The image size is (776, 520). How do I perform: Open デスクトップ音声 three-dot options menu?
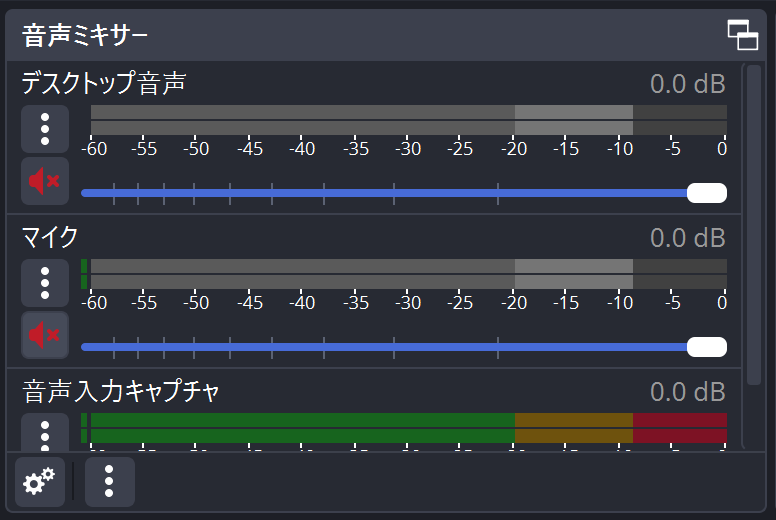tap(45, 129)
